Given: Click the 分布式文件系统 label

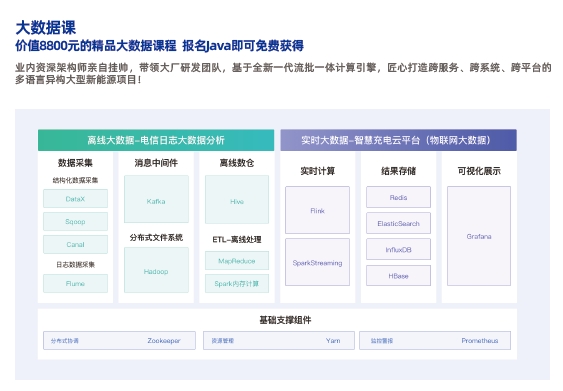Looking at the screenshot, I should tap(156, 237).
